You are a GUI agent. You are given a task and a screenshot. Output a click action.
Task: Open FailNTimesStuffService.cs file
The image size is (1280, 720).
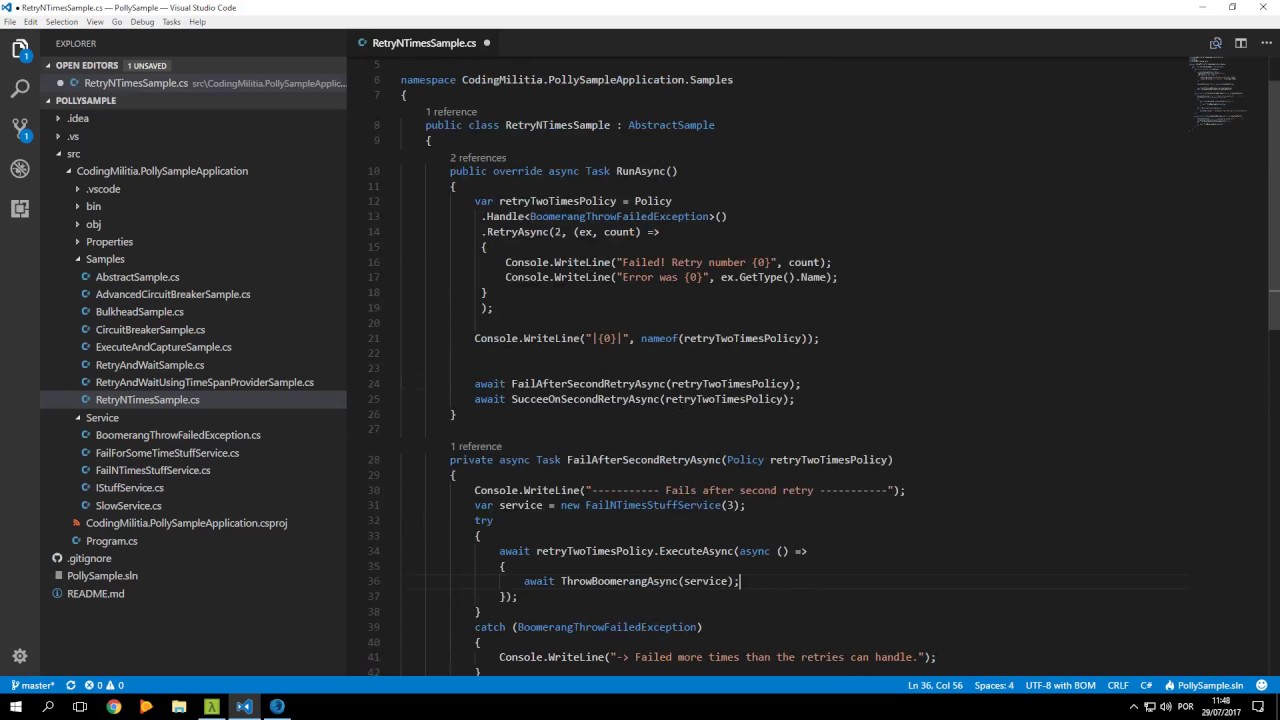point(153,470)
